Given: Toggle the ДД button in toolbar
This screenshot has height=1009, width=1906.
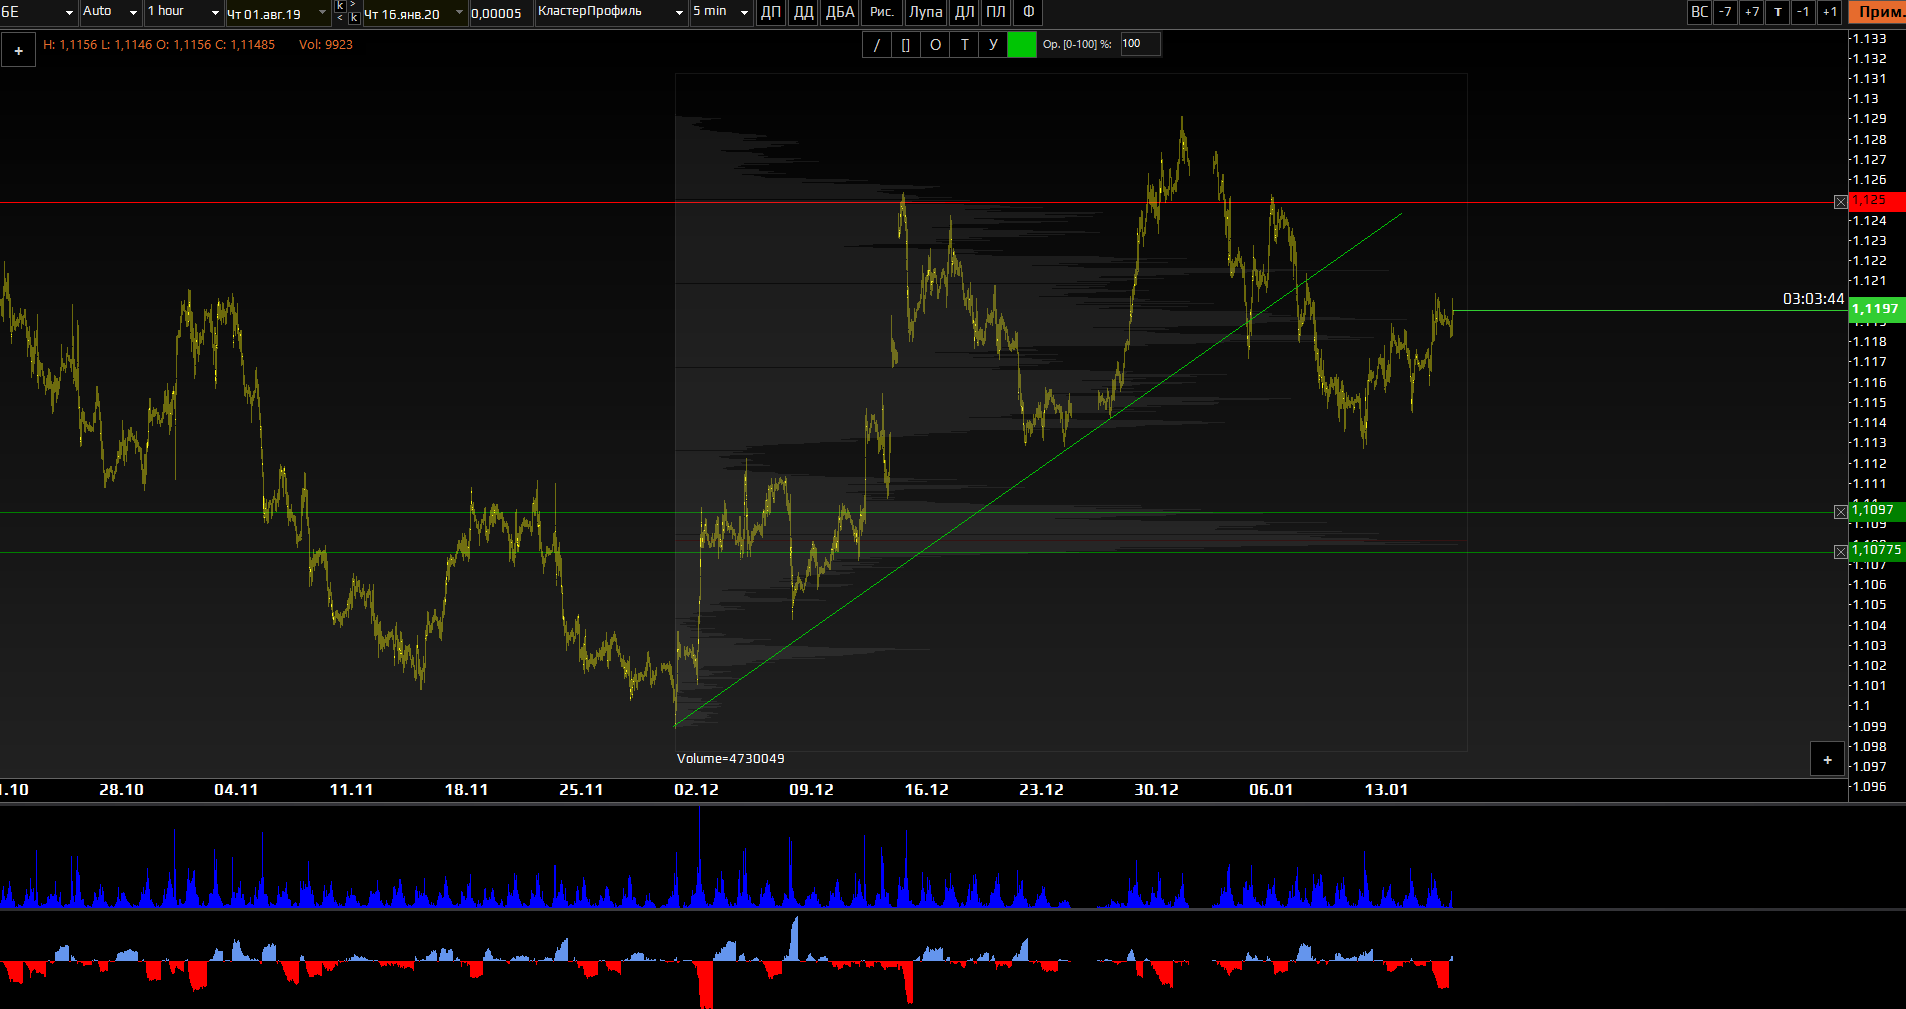Looking at the screenshot, I should point(803,13).
